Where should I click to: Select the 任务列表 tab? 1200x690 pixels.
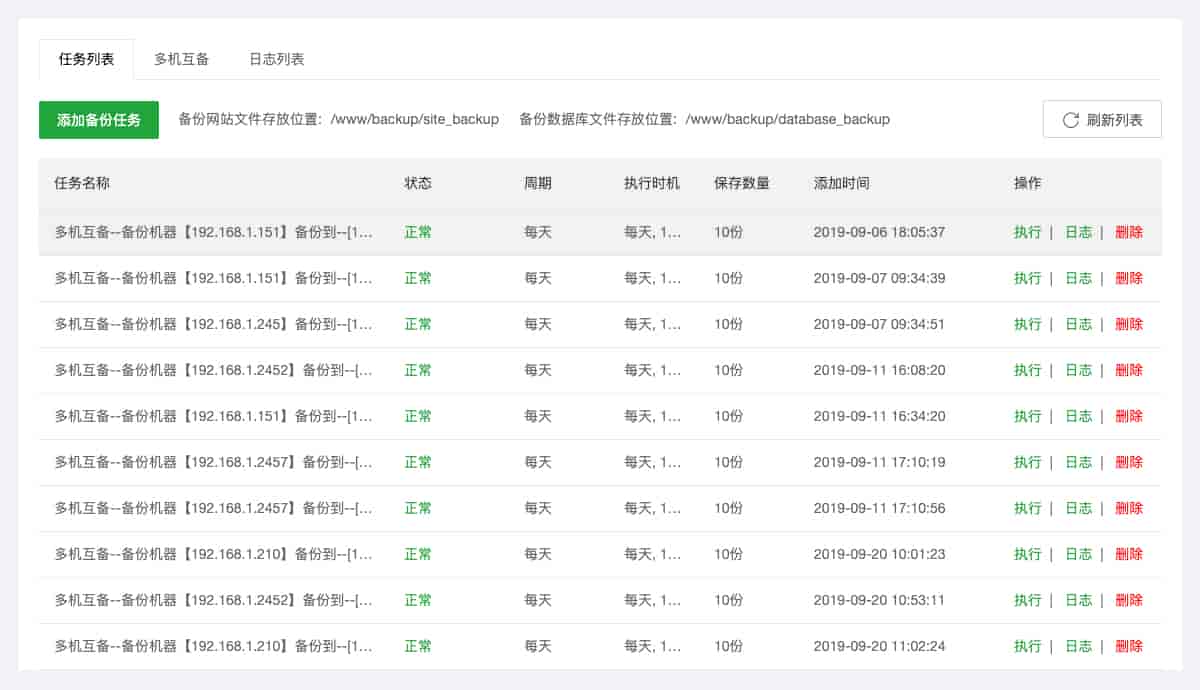(x=87, y=59)
